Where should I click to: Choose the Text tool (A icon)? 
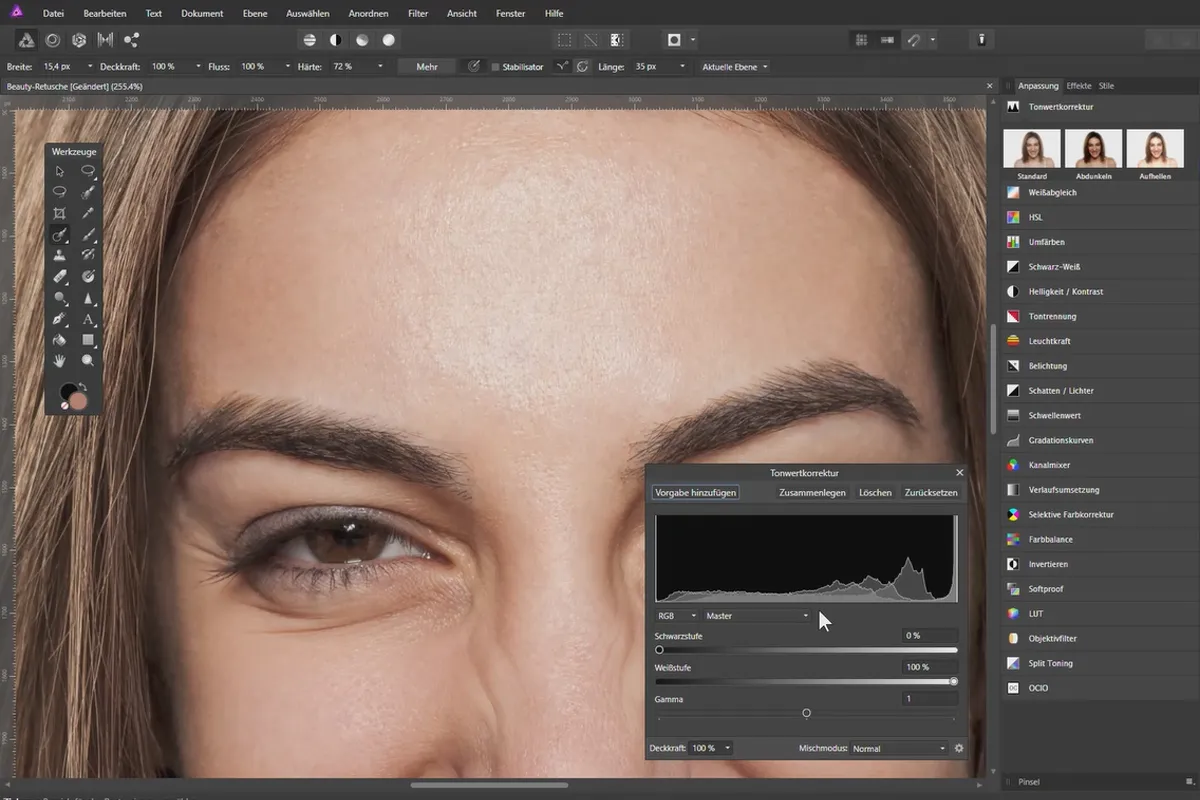coord(88,319)
